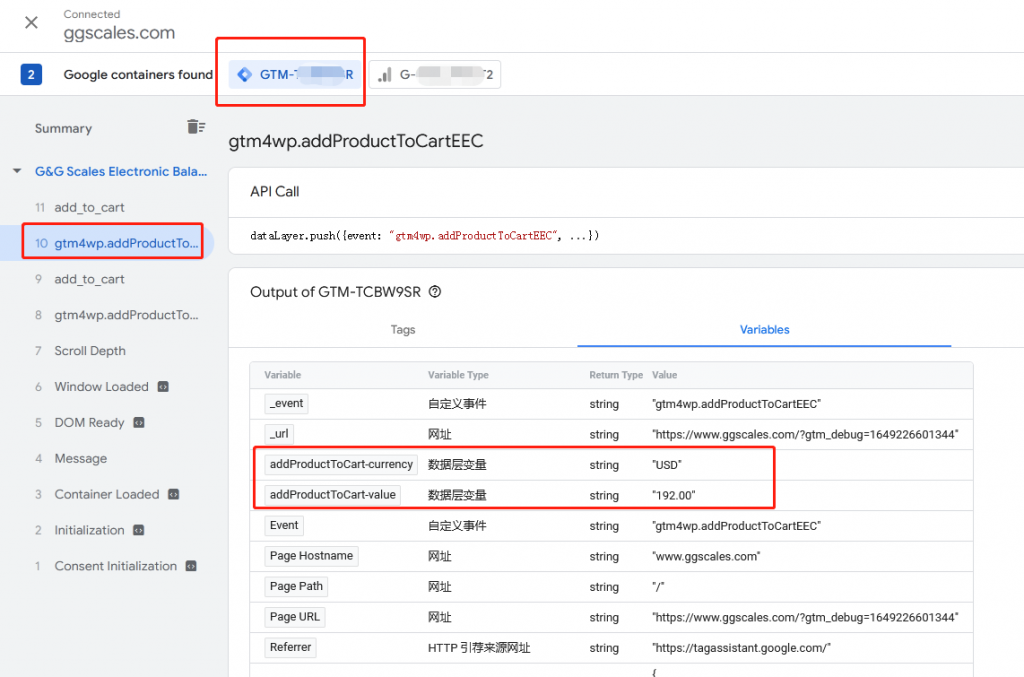Click the Event variable chip
This screenshot has width=1024, height=677.
click(284, 525)
